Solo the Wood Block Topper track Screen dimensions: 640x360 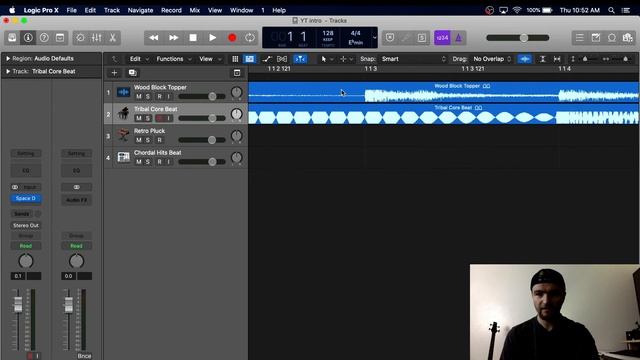click(148, 97)
